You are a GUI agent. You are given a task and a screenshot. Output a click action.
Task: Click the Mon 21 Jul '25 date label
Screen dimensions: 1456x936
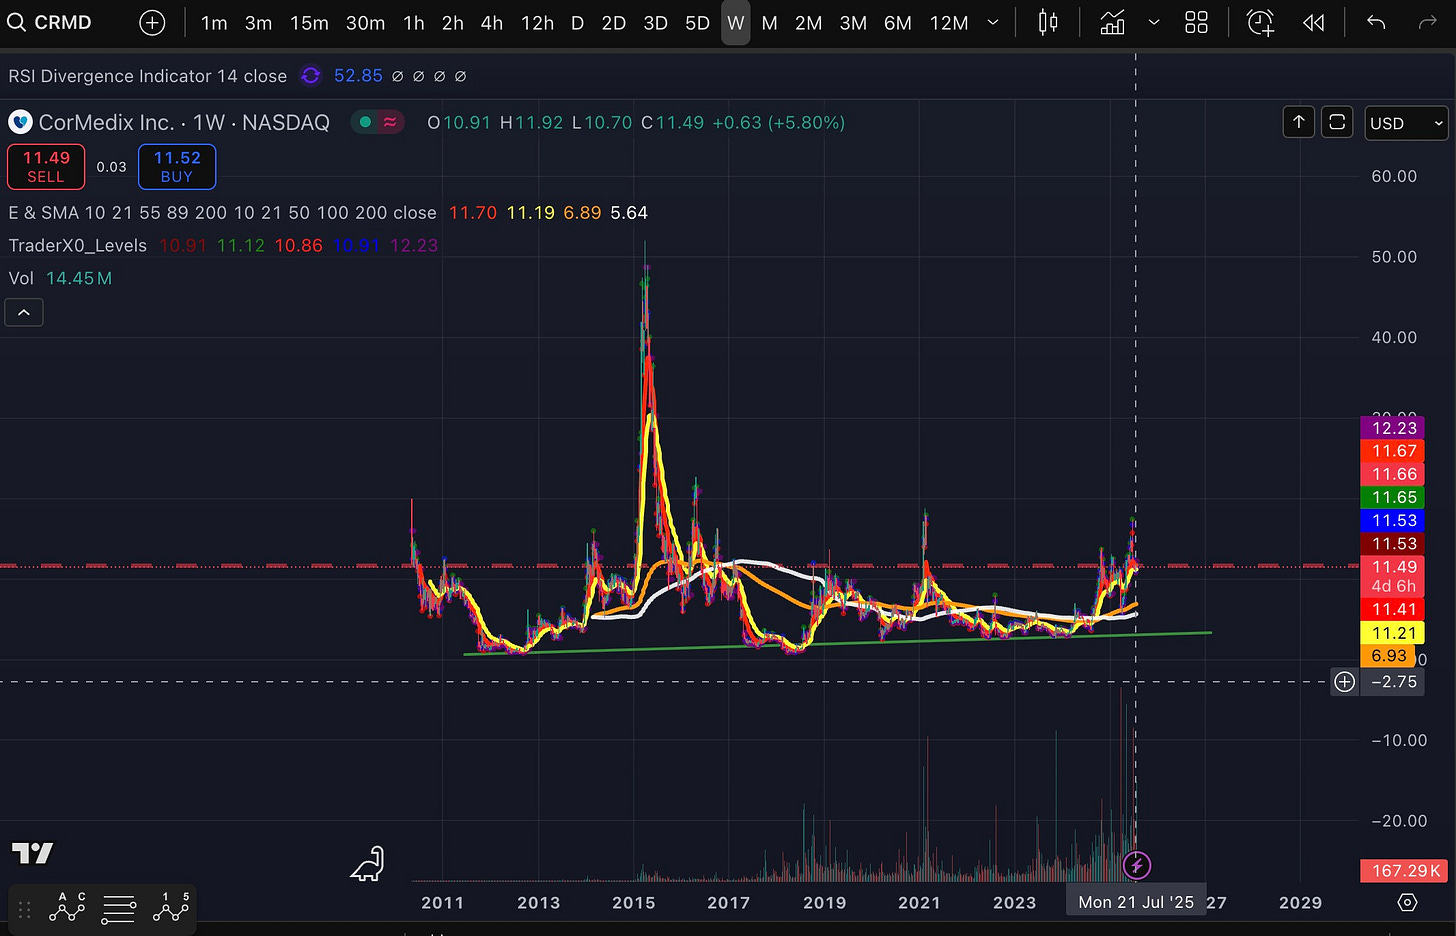pyautogui.click(x=1136, y=902)
